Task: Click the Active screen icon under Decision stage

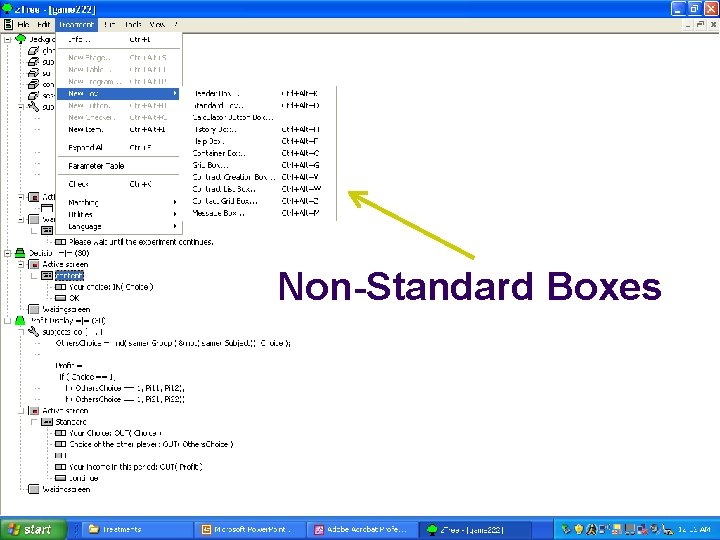Action: [34, 264]
